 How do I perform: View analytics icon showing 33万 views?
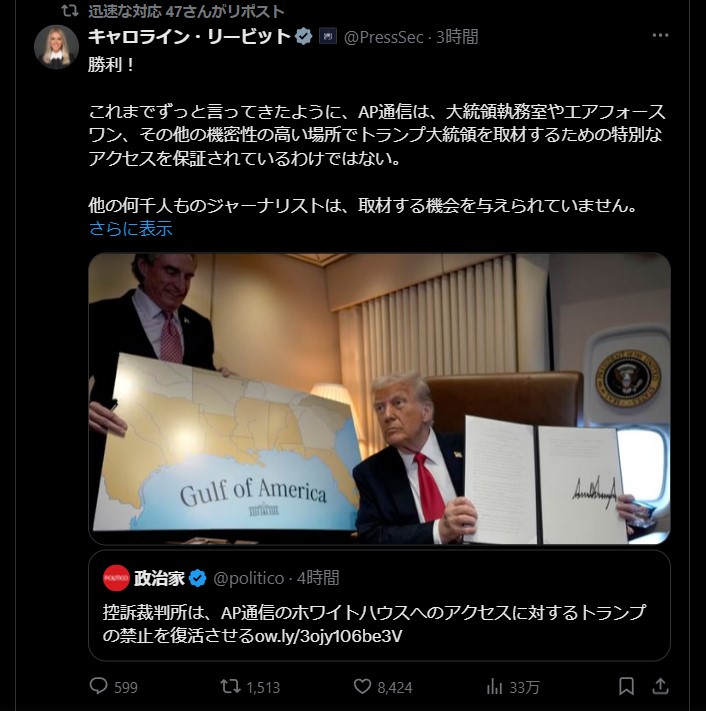click(494, 687)
